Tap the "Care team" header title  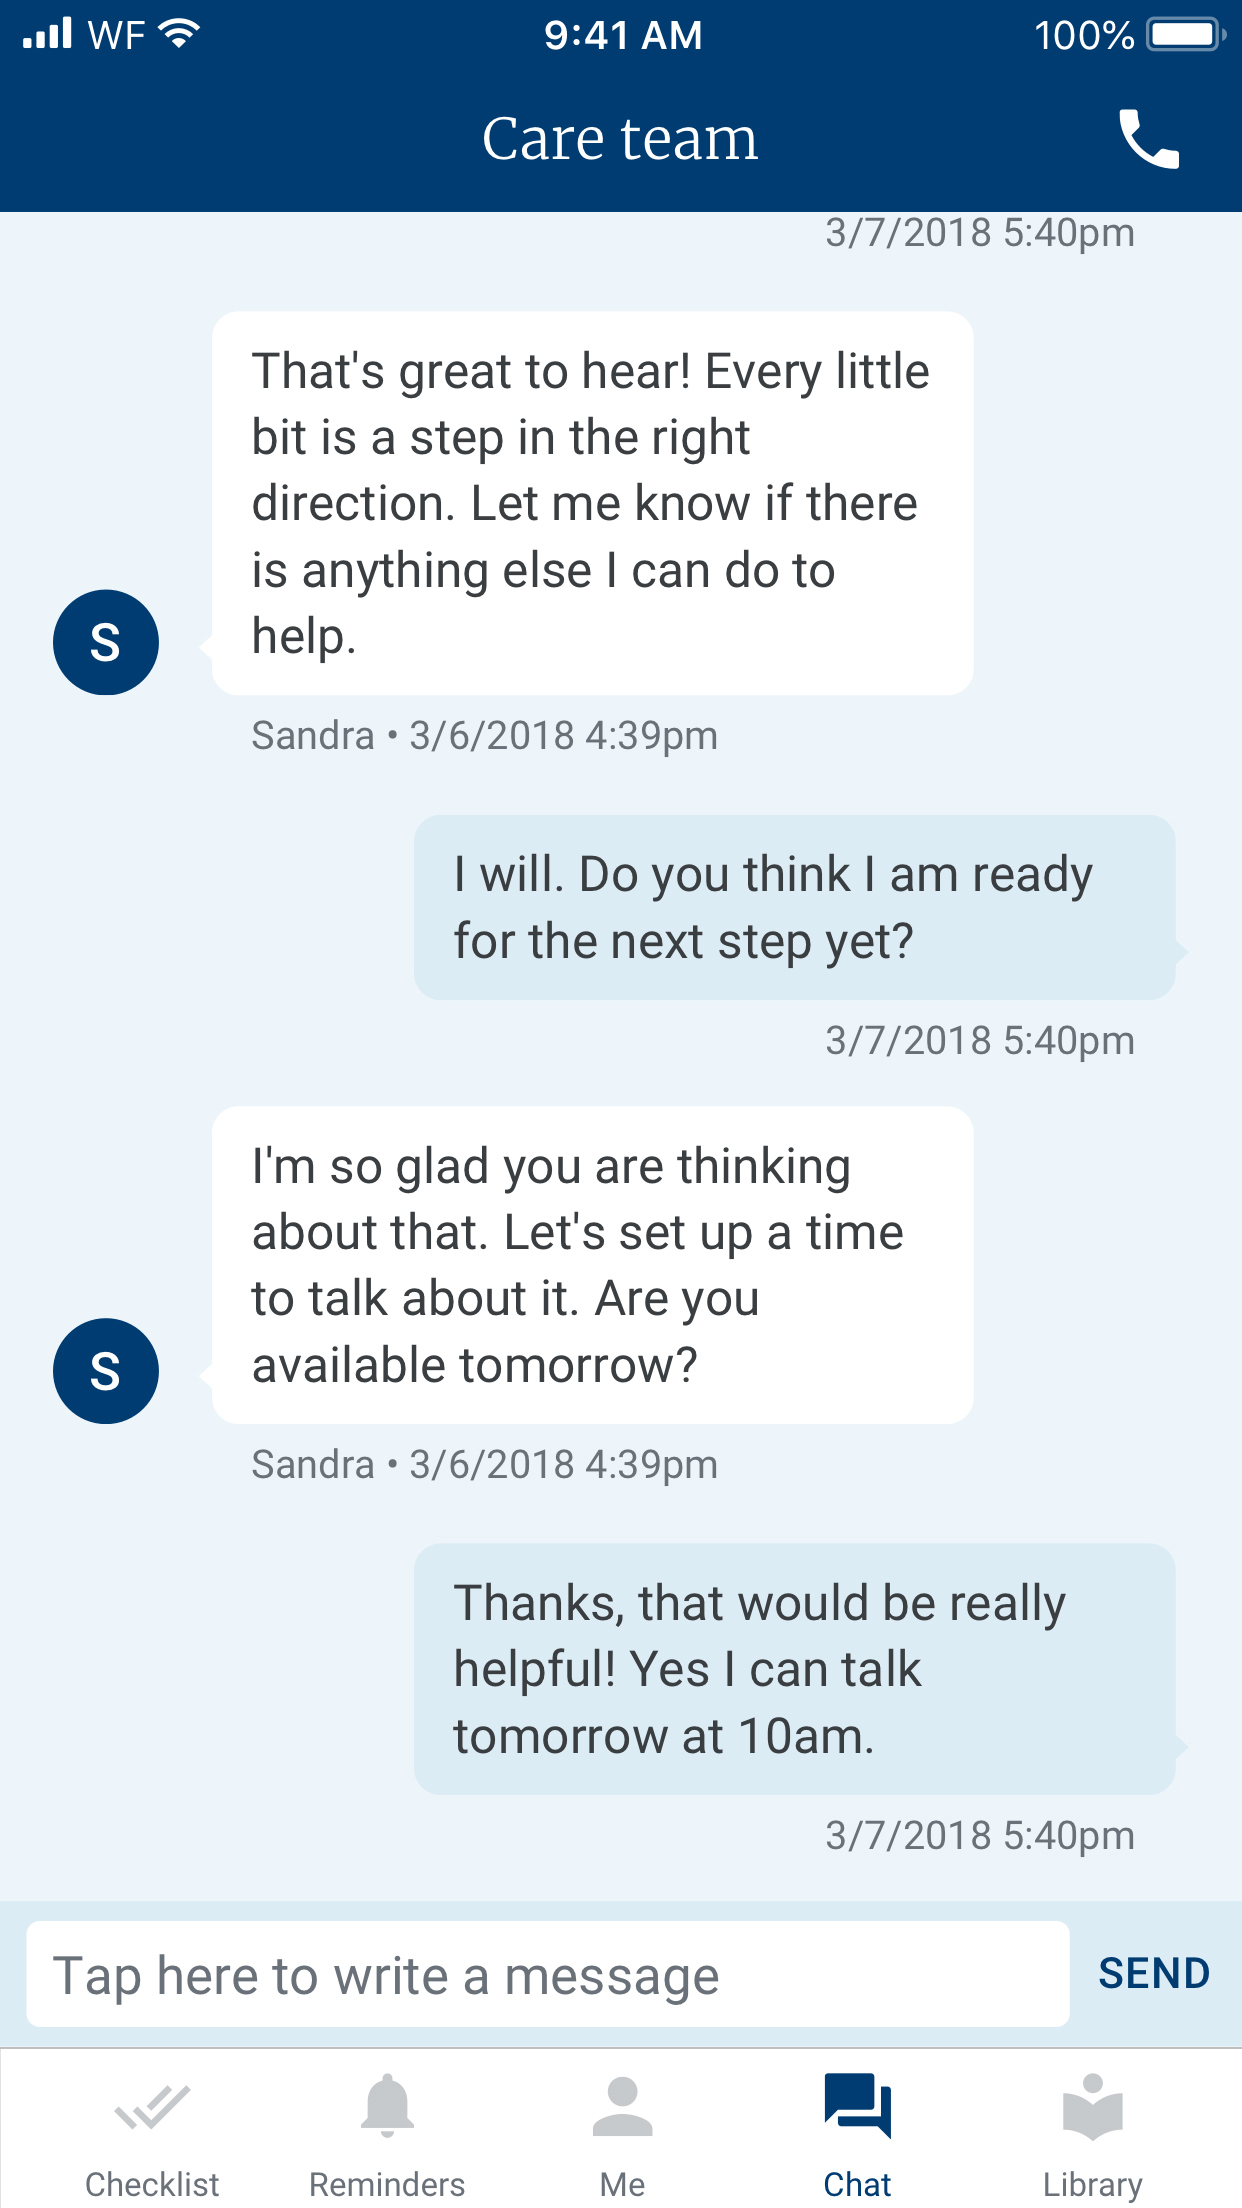pos(620,139)
